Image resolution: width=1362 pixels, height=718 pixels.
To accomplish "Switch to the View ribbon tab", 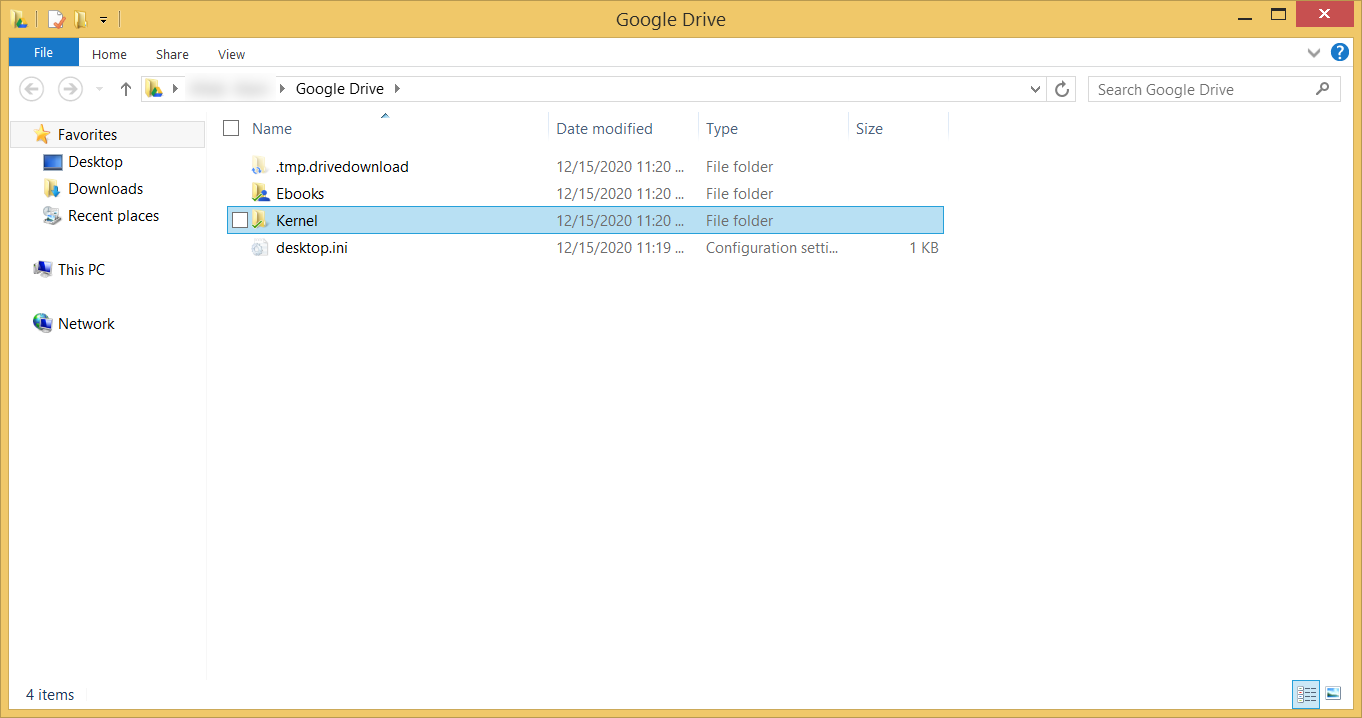I will (x=231, y=54).
